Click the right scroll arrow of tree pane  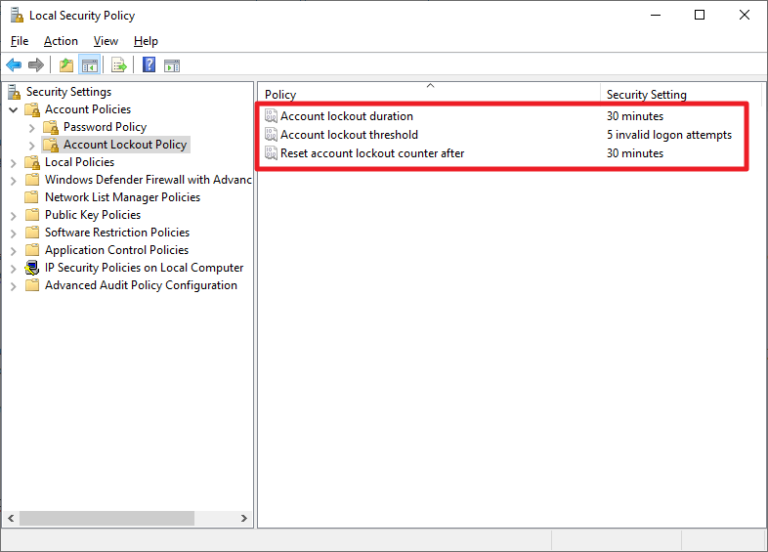244,518
